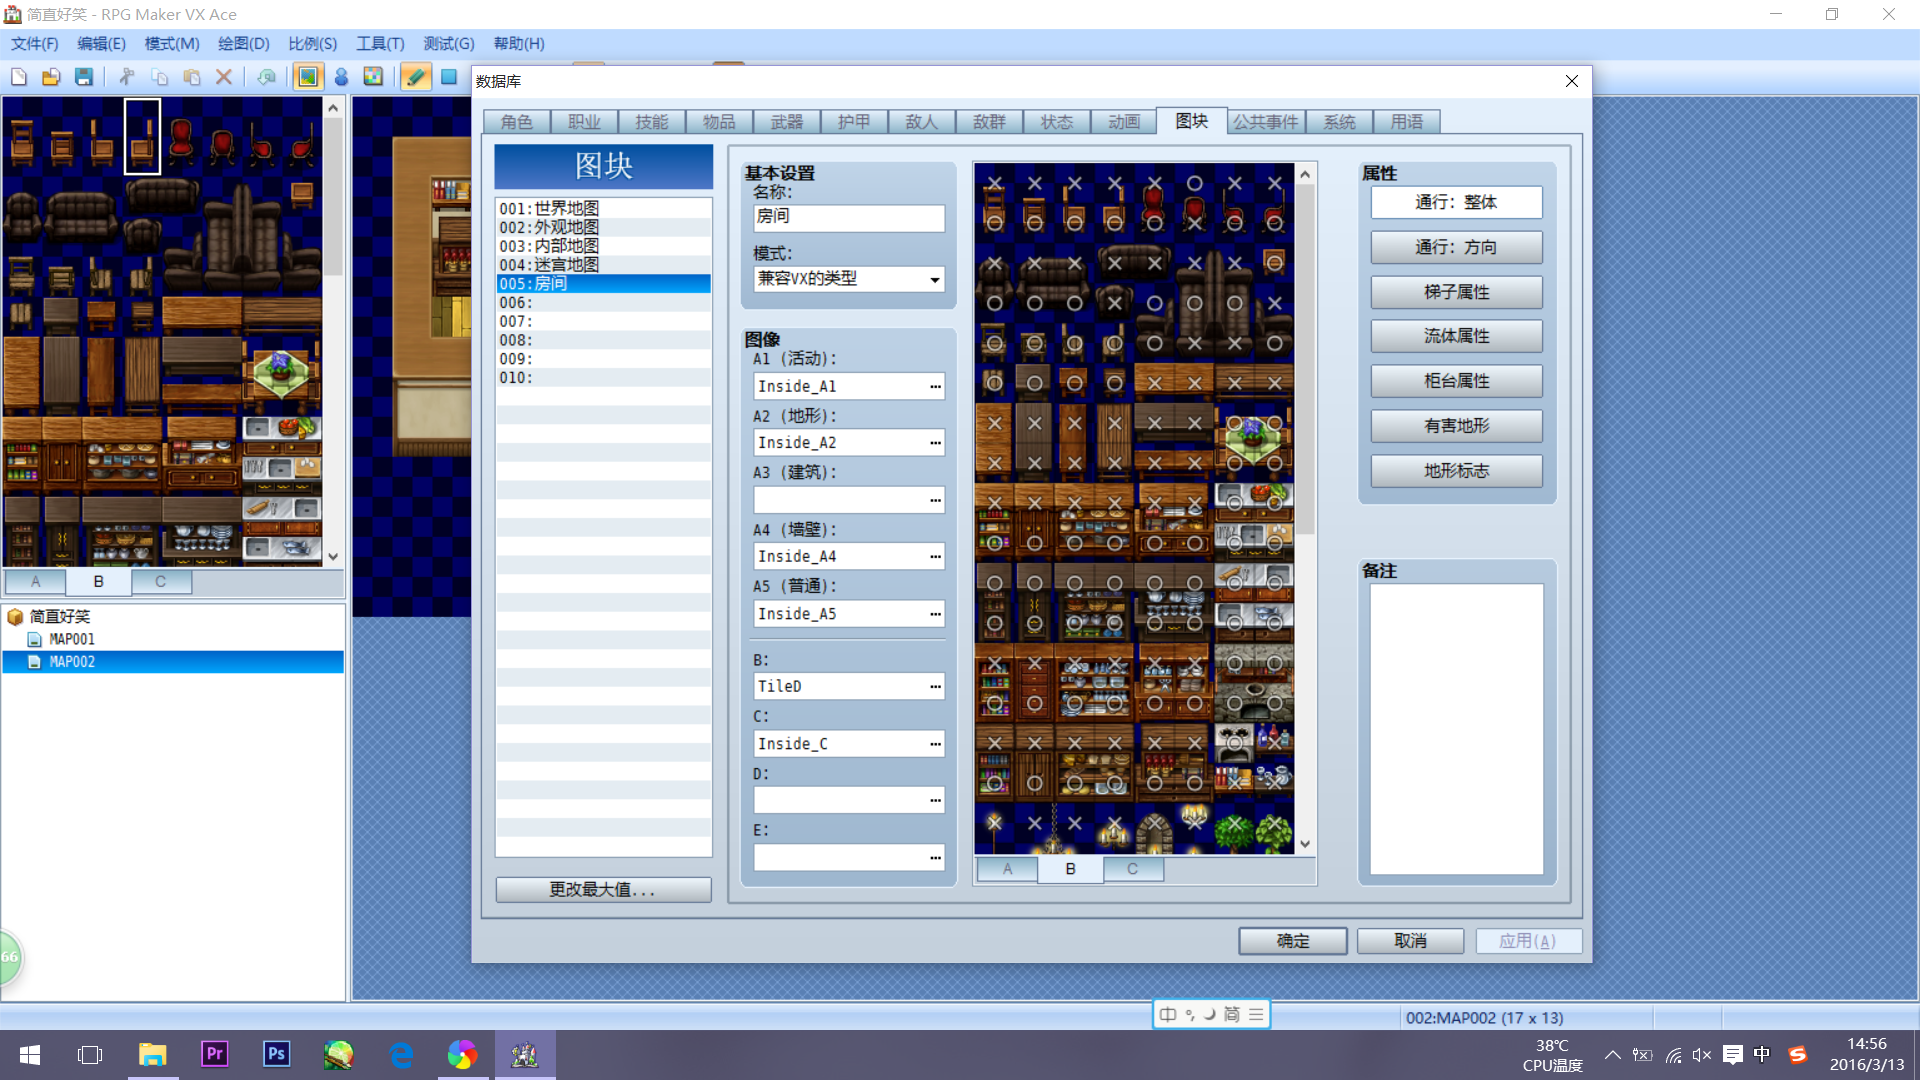This screenshot has height=1080, width=1920.
Task: Select the Pencil drawing tool
Action: (x=416, y=77)
